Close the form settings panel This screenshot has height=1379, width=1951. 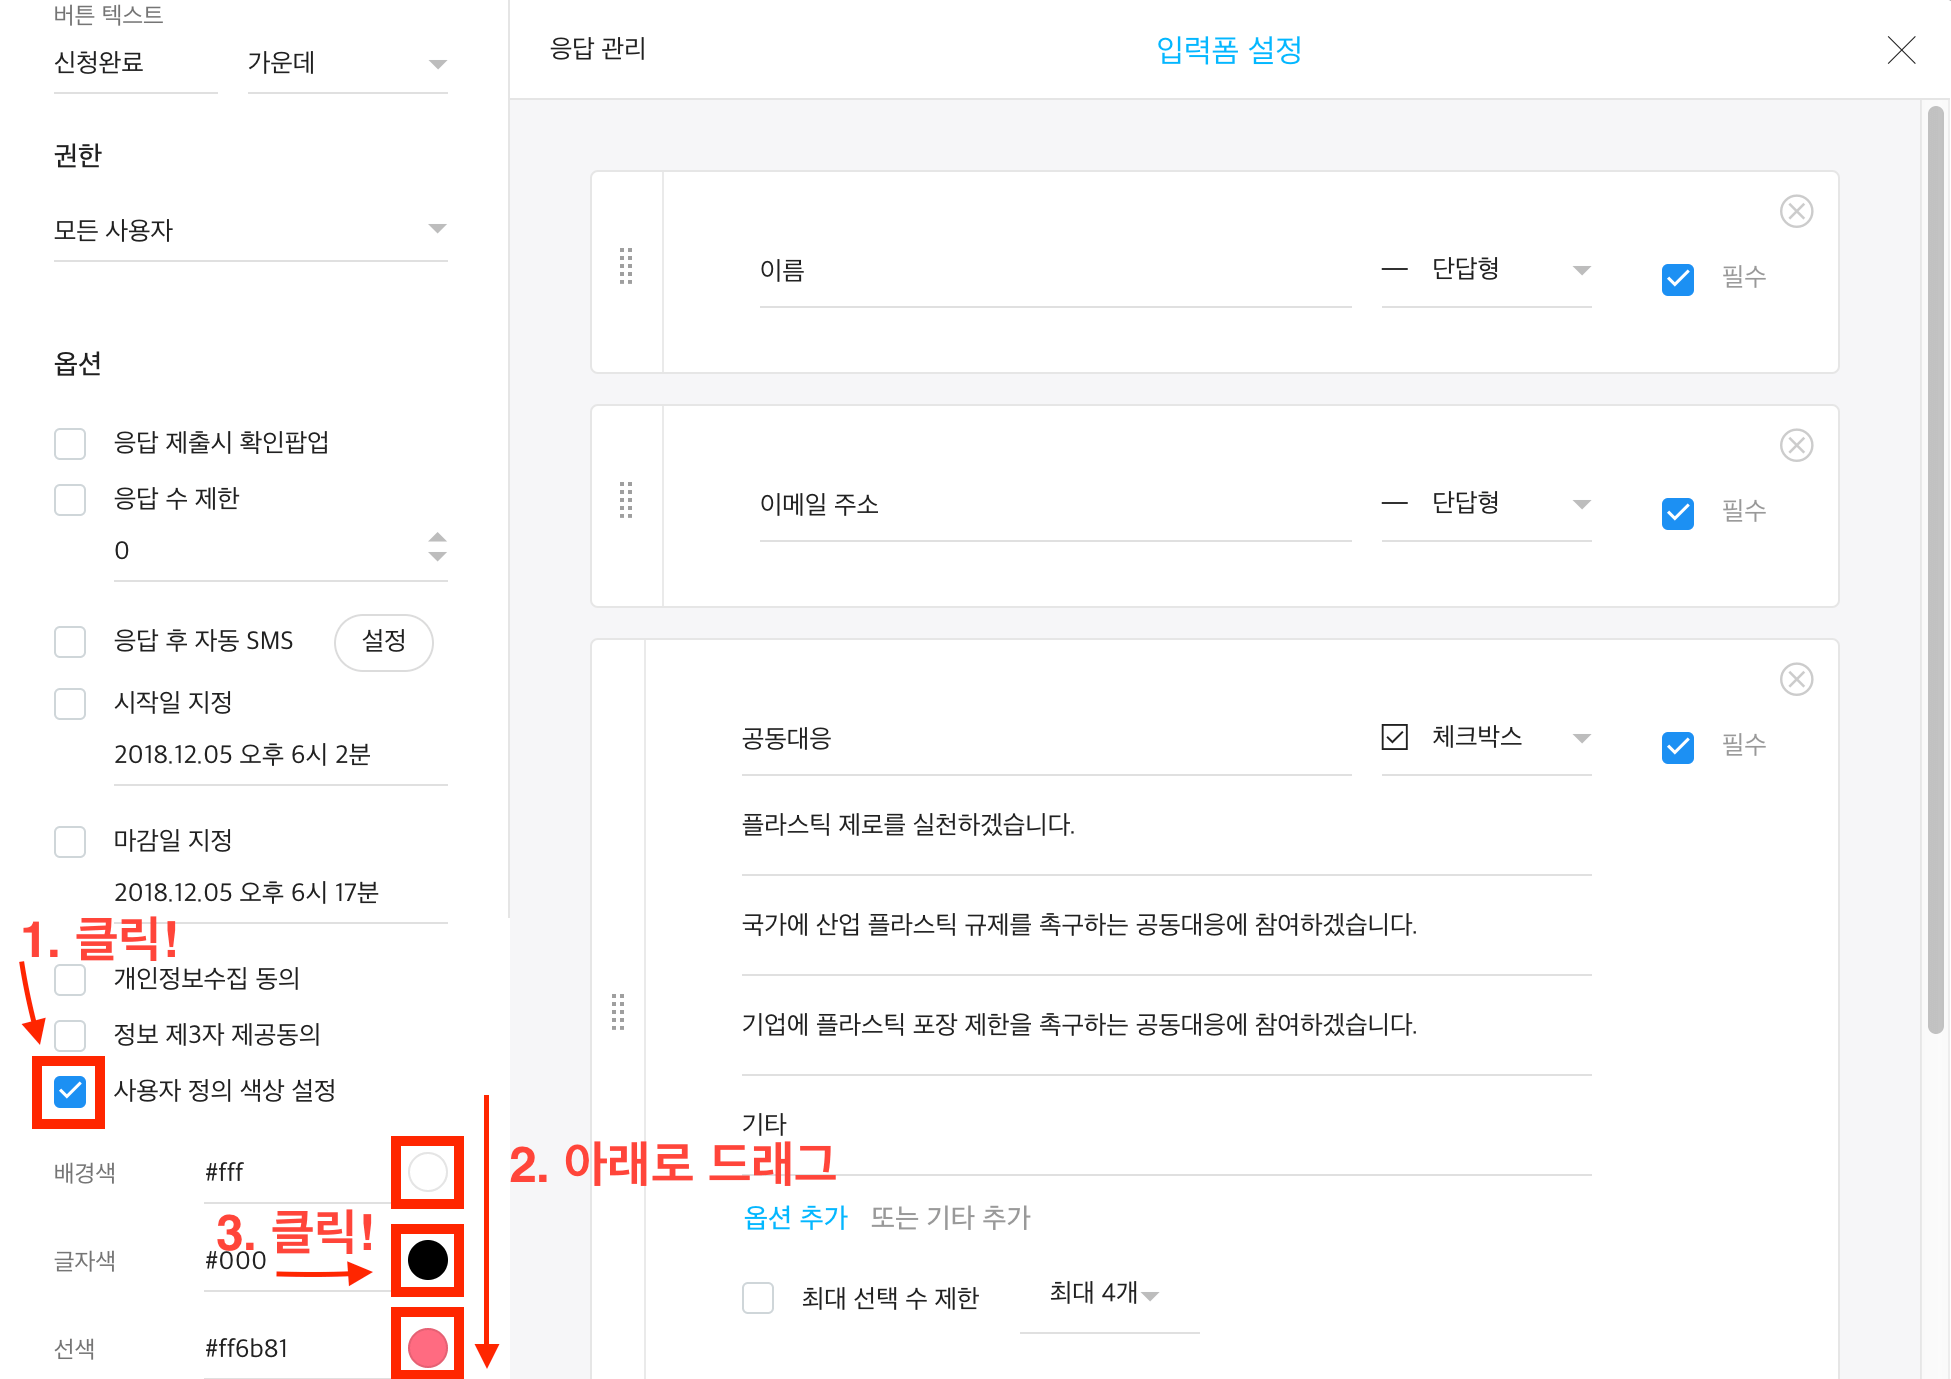tap(1900, 50)
